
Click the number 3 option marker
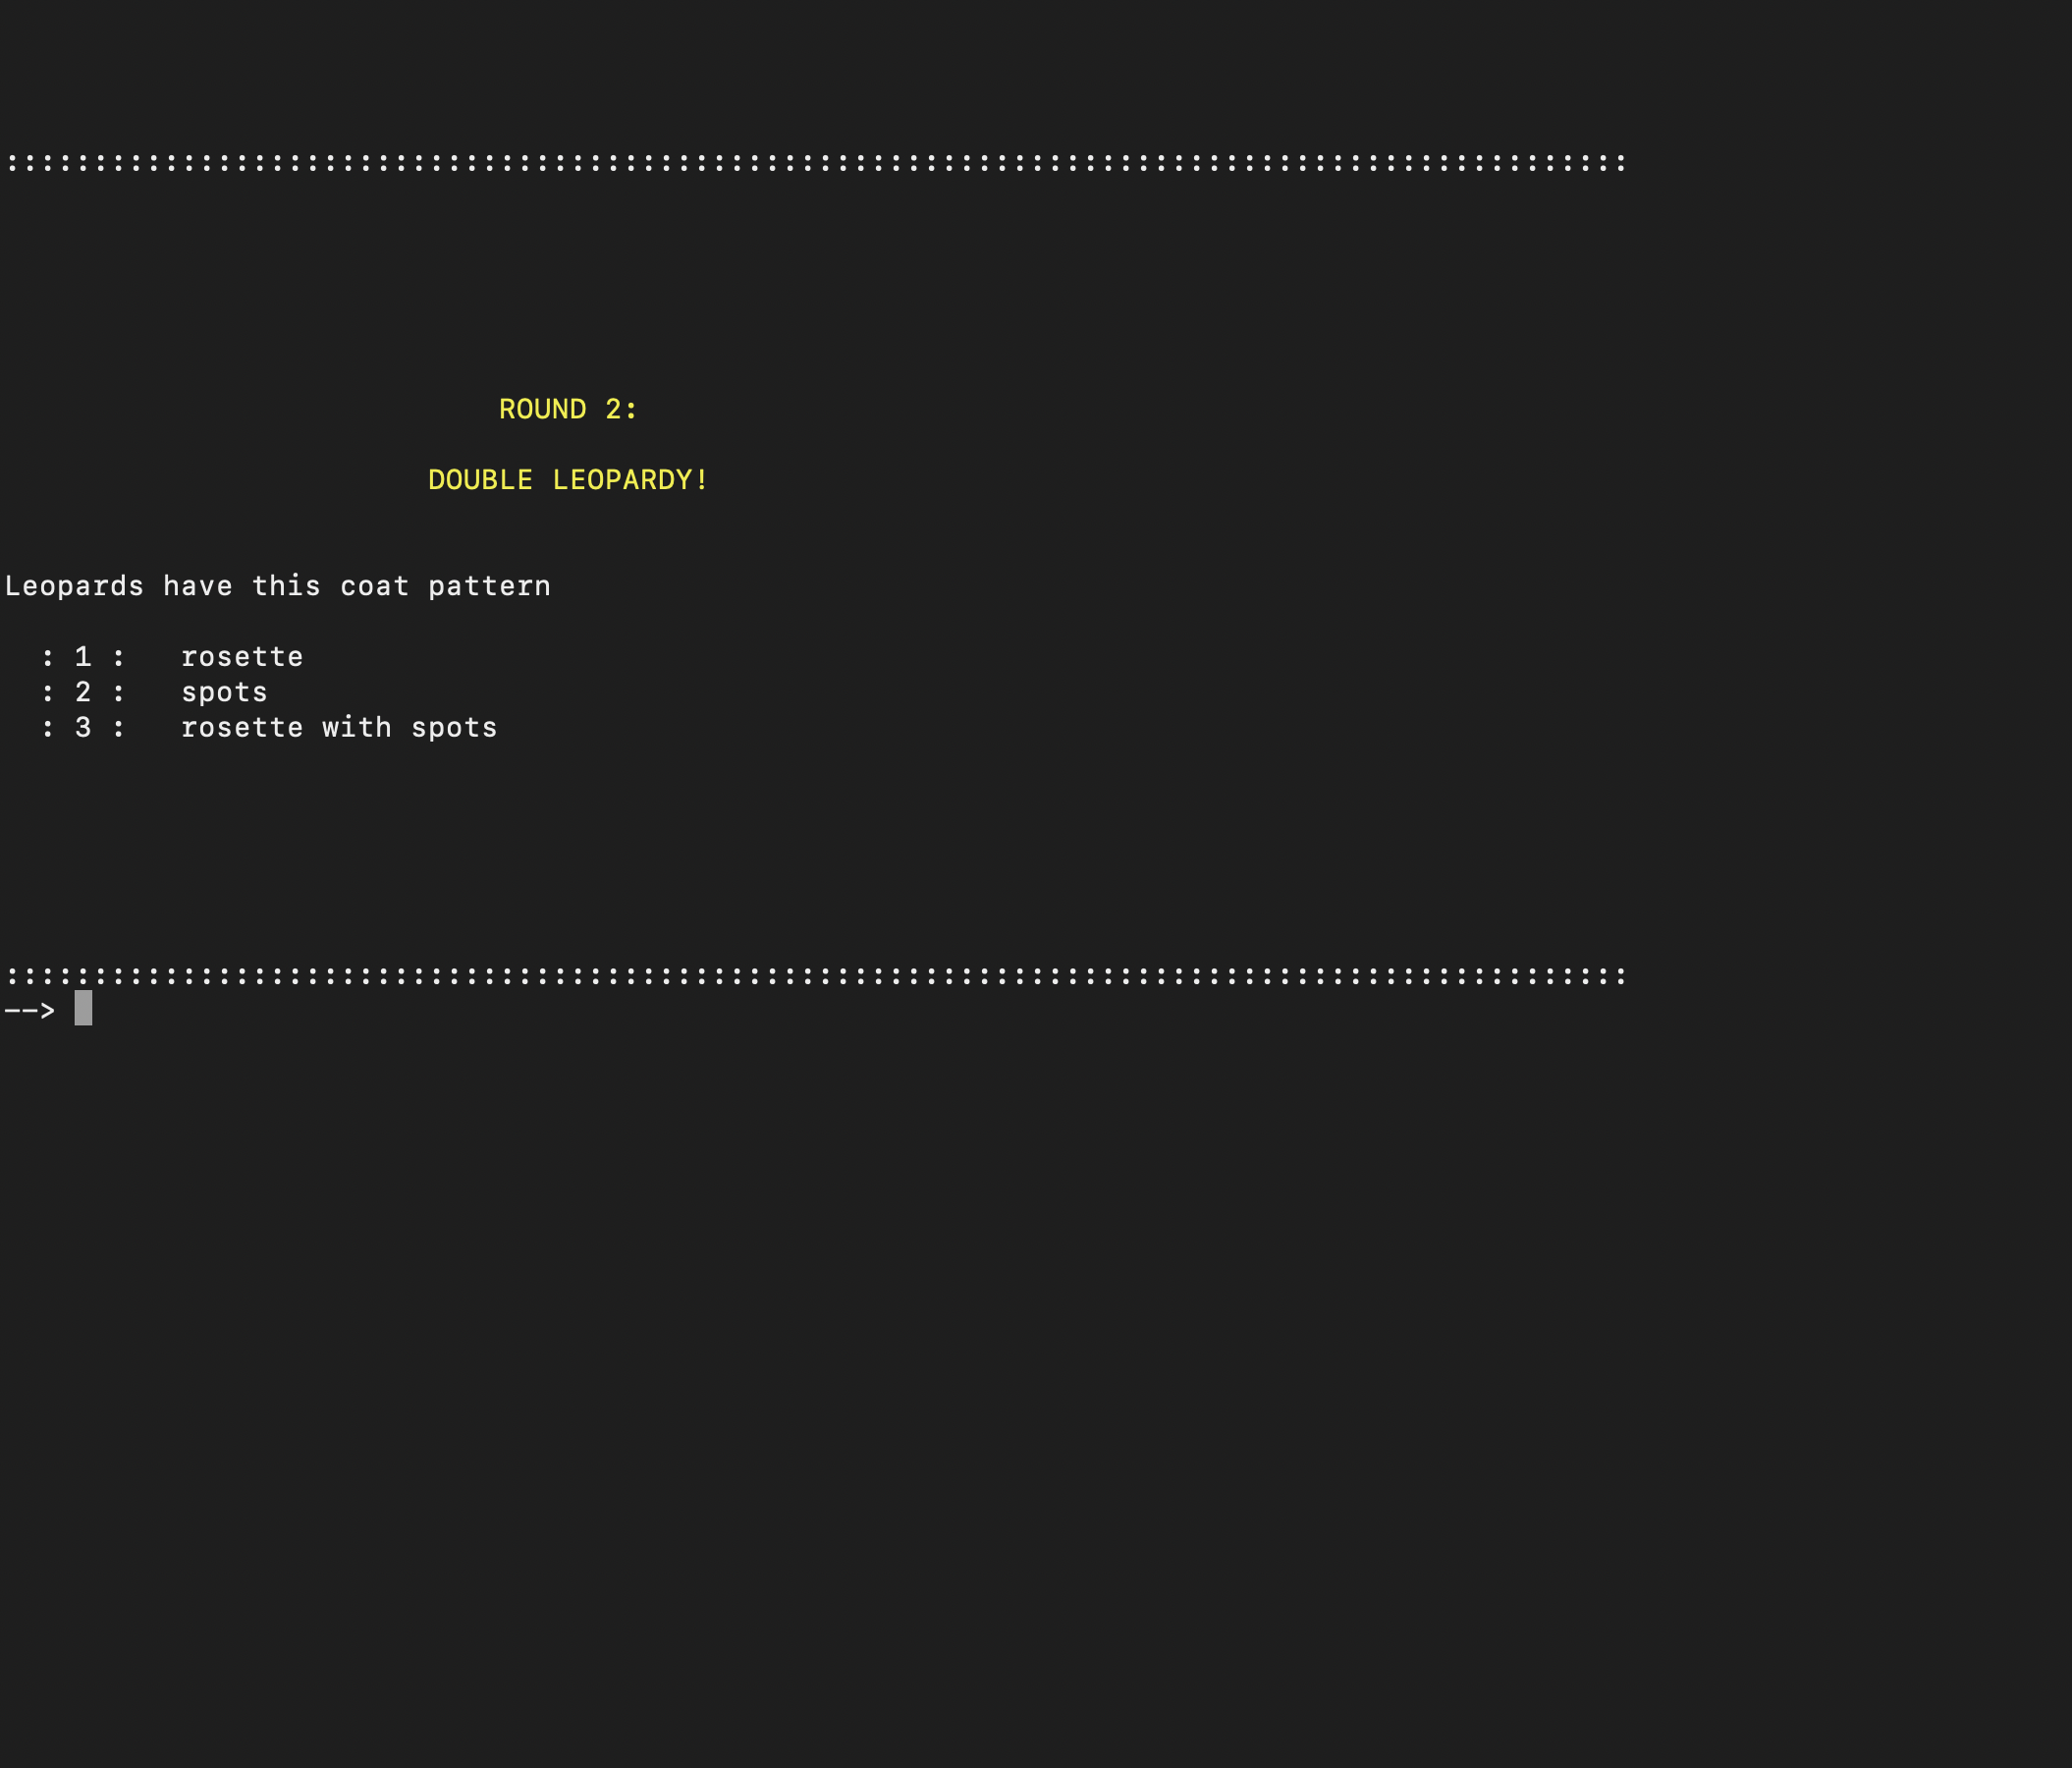(83, 728)
